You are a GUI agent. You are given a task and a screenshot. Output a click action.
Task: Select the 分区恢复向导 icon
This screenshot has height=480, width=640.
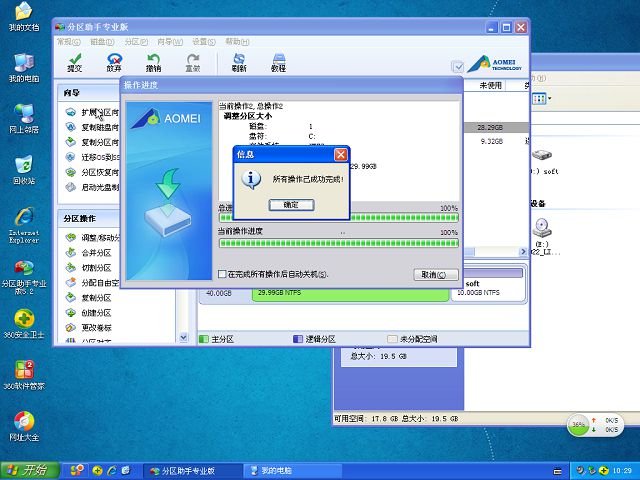(71, 172)
